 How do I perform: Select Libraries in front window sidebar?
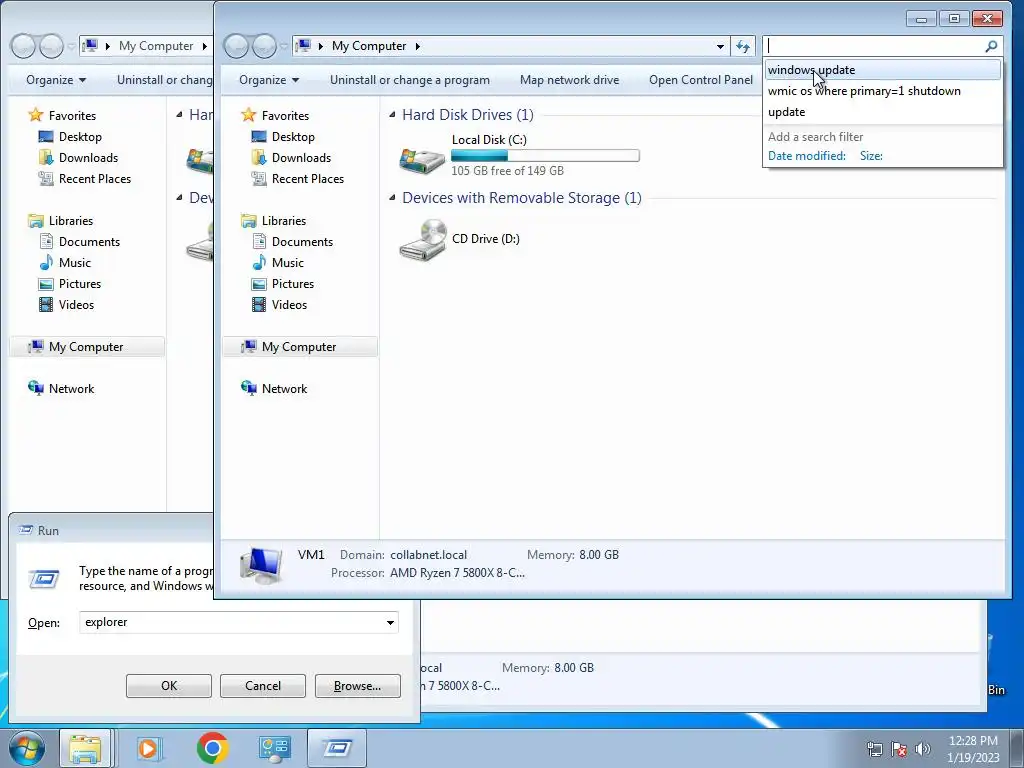[x=283, y=221]
